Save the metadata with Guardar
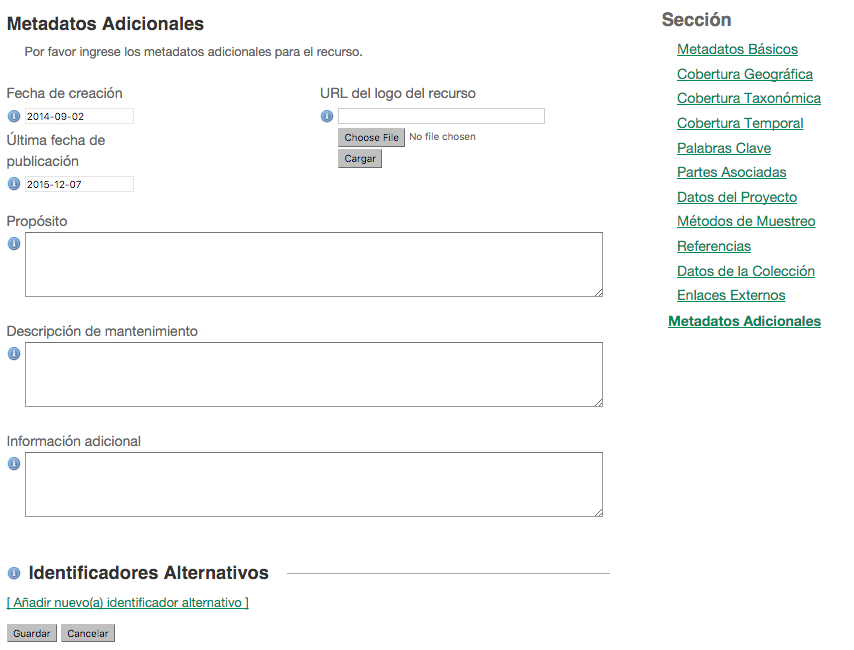Image resolution: width=854 pixels, height=650 pixels. click(30, 632)
